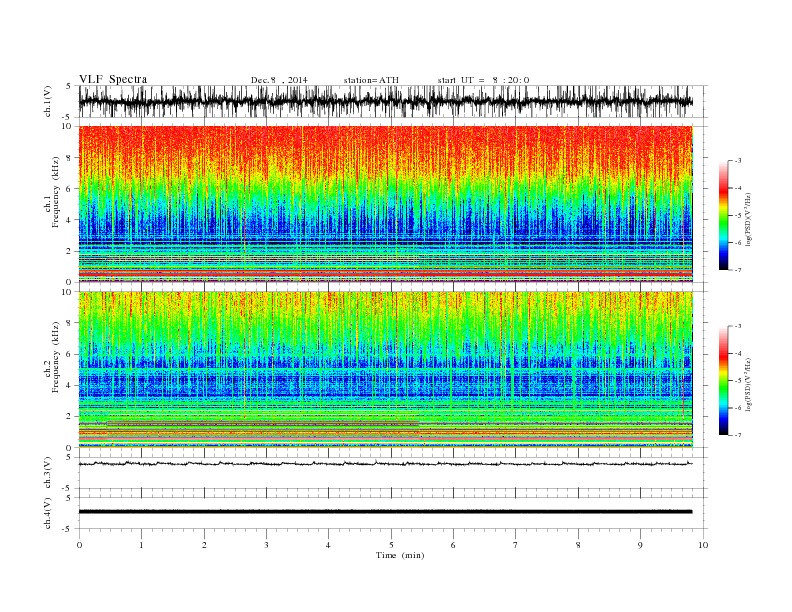Screen dimensions: 792x612
Task: Click the ch.1 waveform plot at top
Action: (385, 101)
